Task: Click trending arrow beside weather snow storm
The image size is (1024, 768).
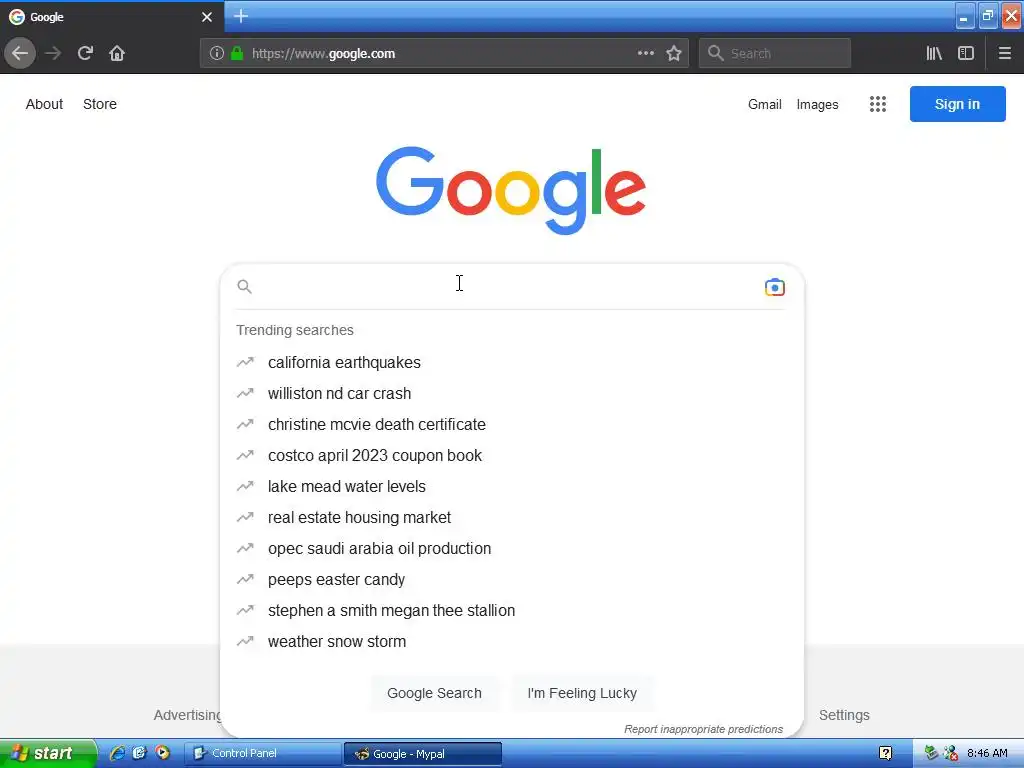Action: click(x=245, y=641)
